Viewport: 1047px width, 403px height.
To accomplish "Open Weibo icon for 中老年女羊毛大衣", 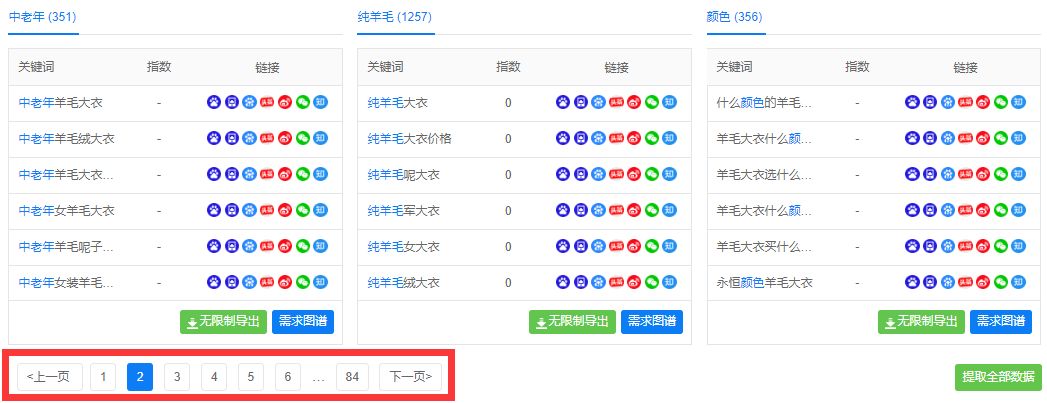I will click(285, 210).
